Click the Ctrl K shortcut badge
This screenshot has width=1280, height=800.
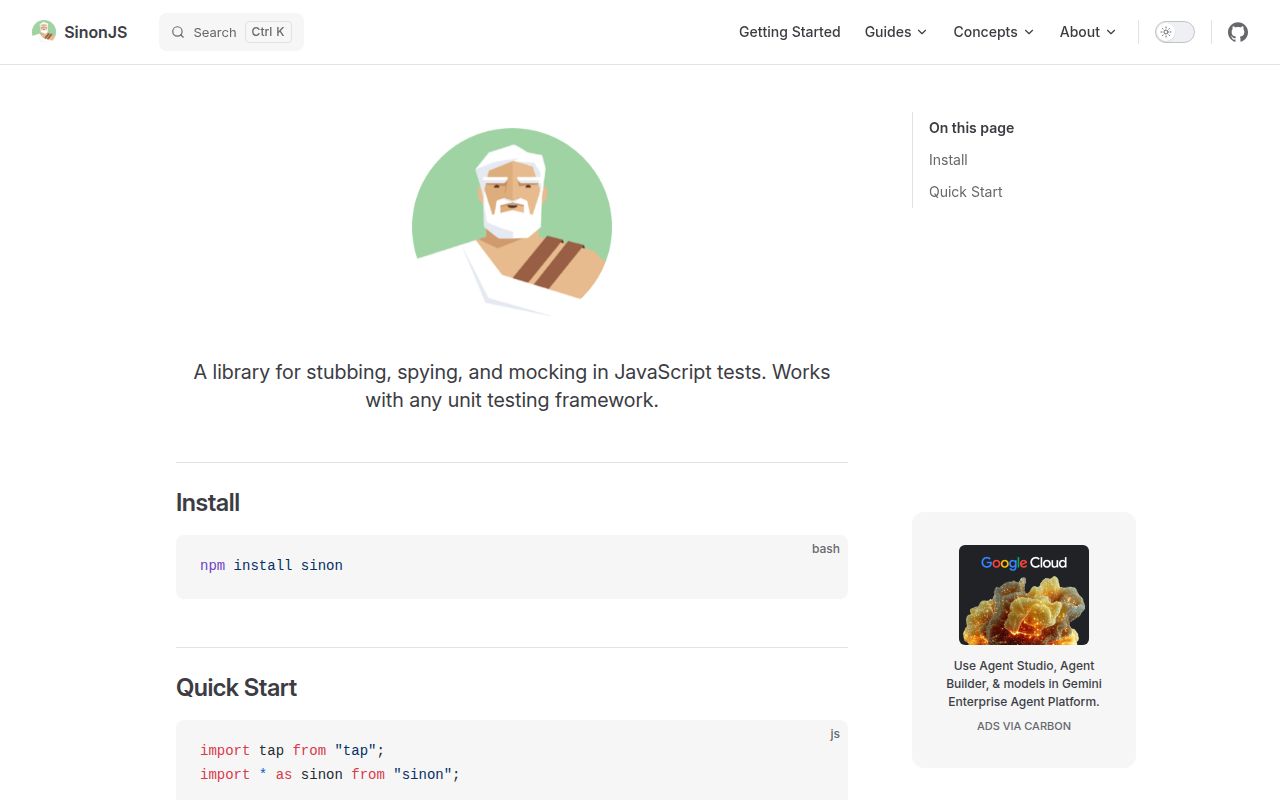click(x=268, y=32)
